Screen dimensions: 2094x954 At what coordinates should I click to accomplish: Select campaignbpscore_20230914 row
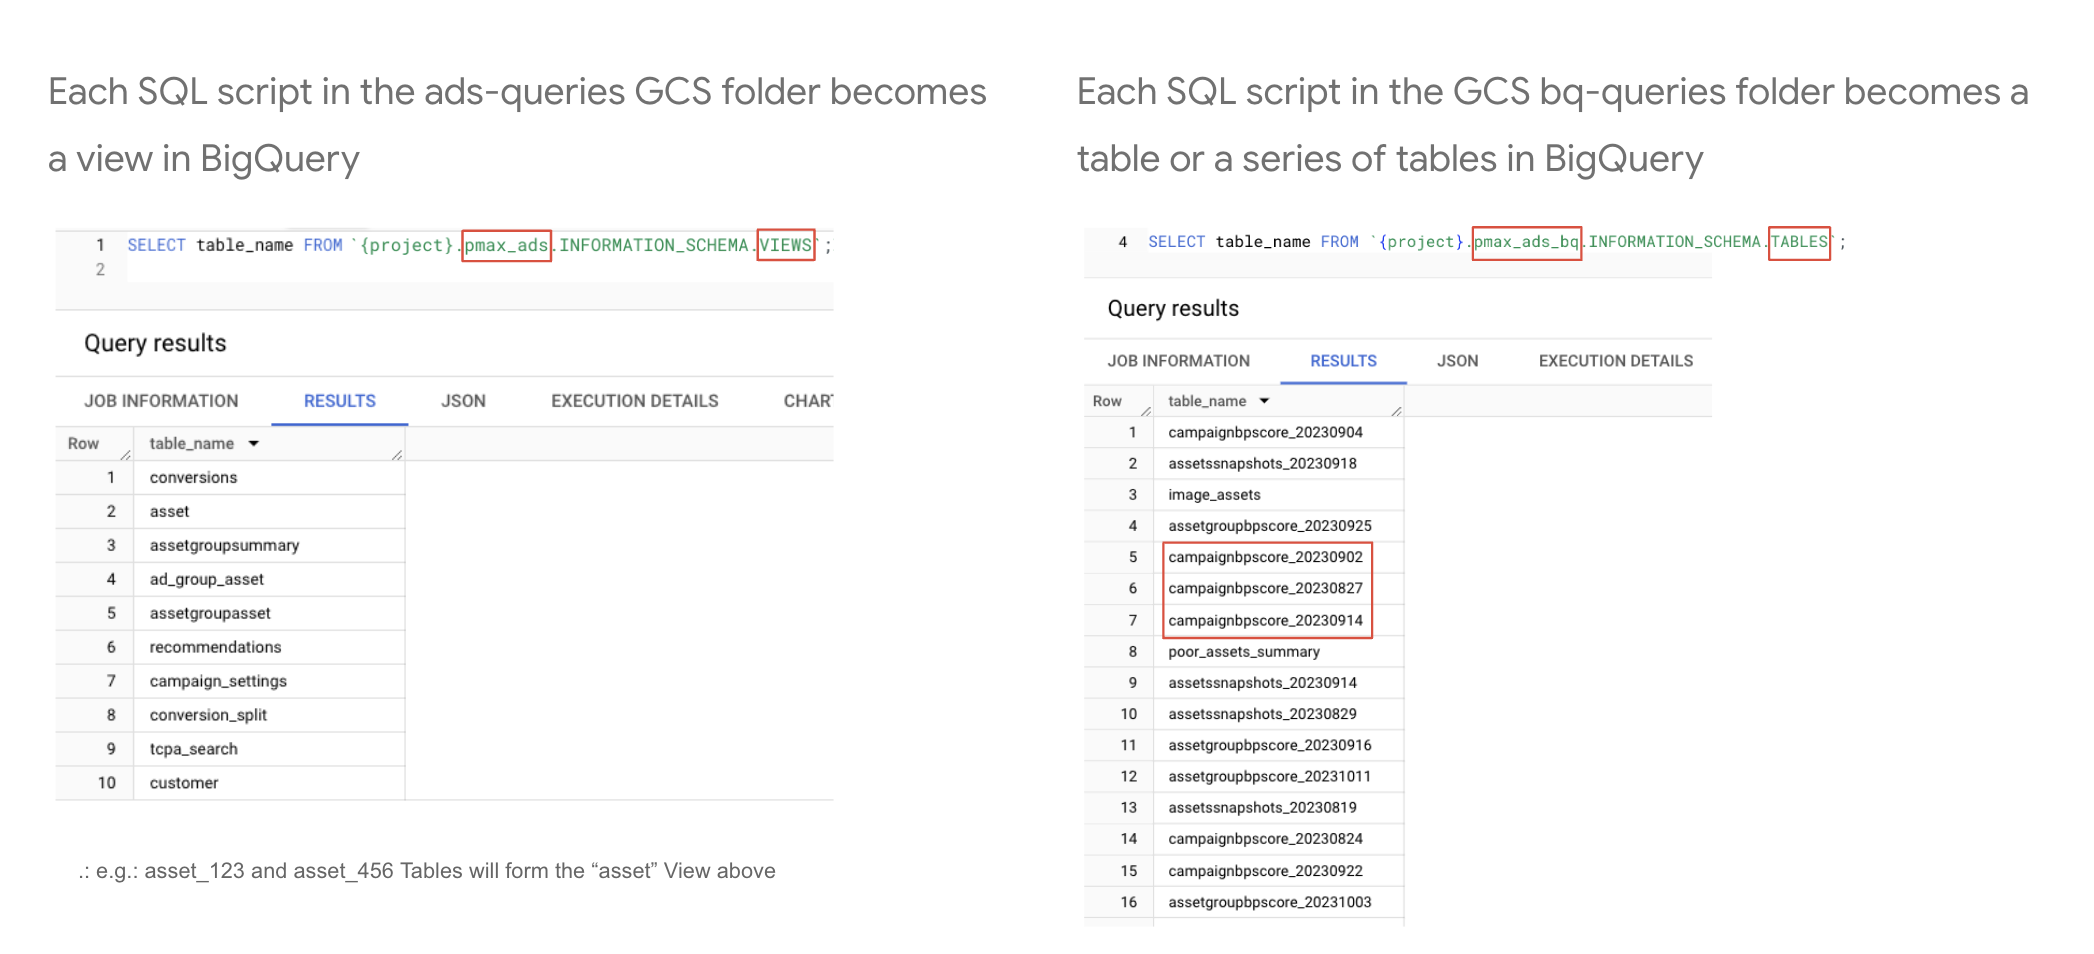pyautogui.click(x=1244, y=621)
